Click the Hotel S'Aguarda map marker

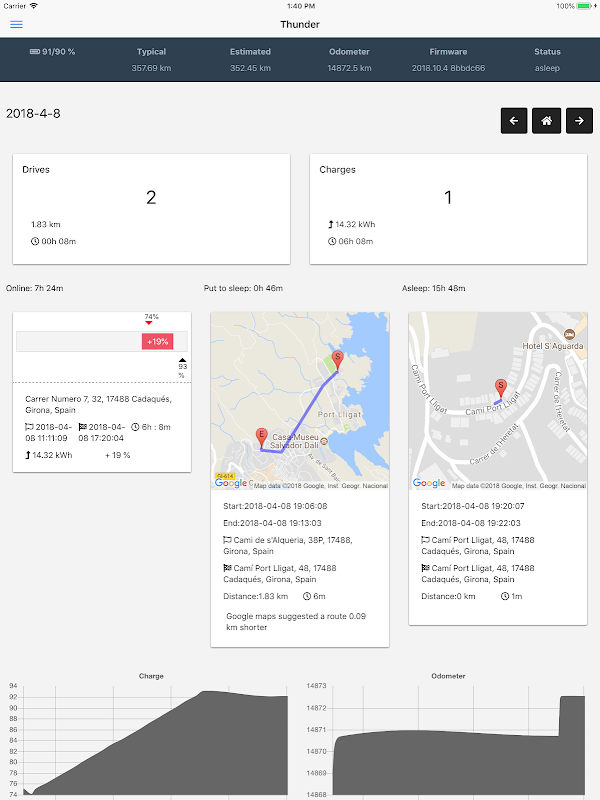[569, 334]
